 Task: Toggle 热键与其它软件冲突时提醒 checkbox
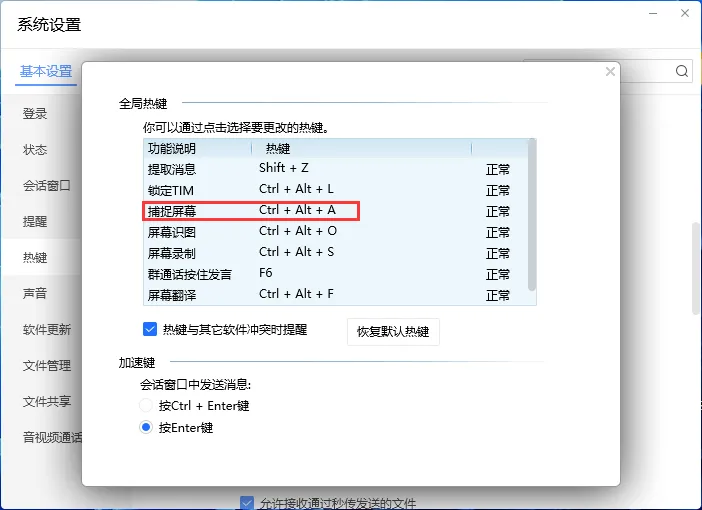(150, 329)
